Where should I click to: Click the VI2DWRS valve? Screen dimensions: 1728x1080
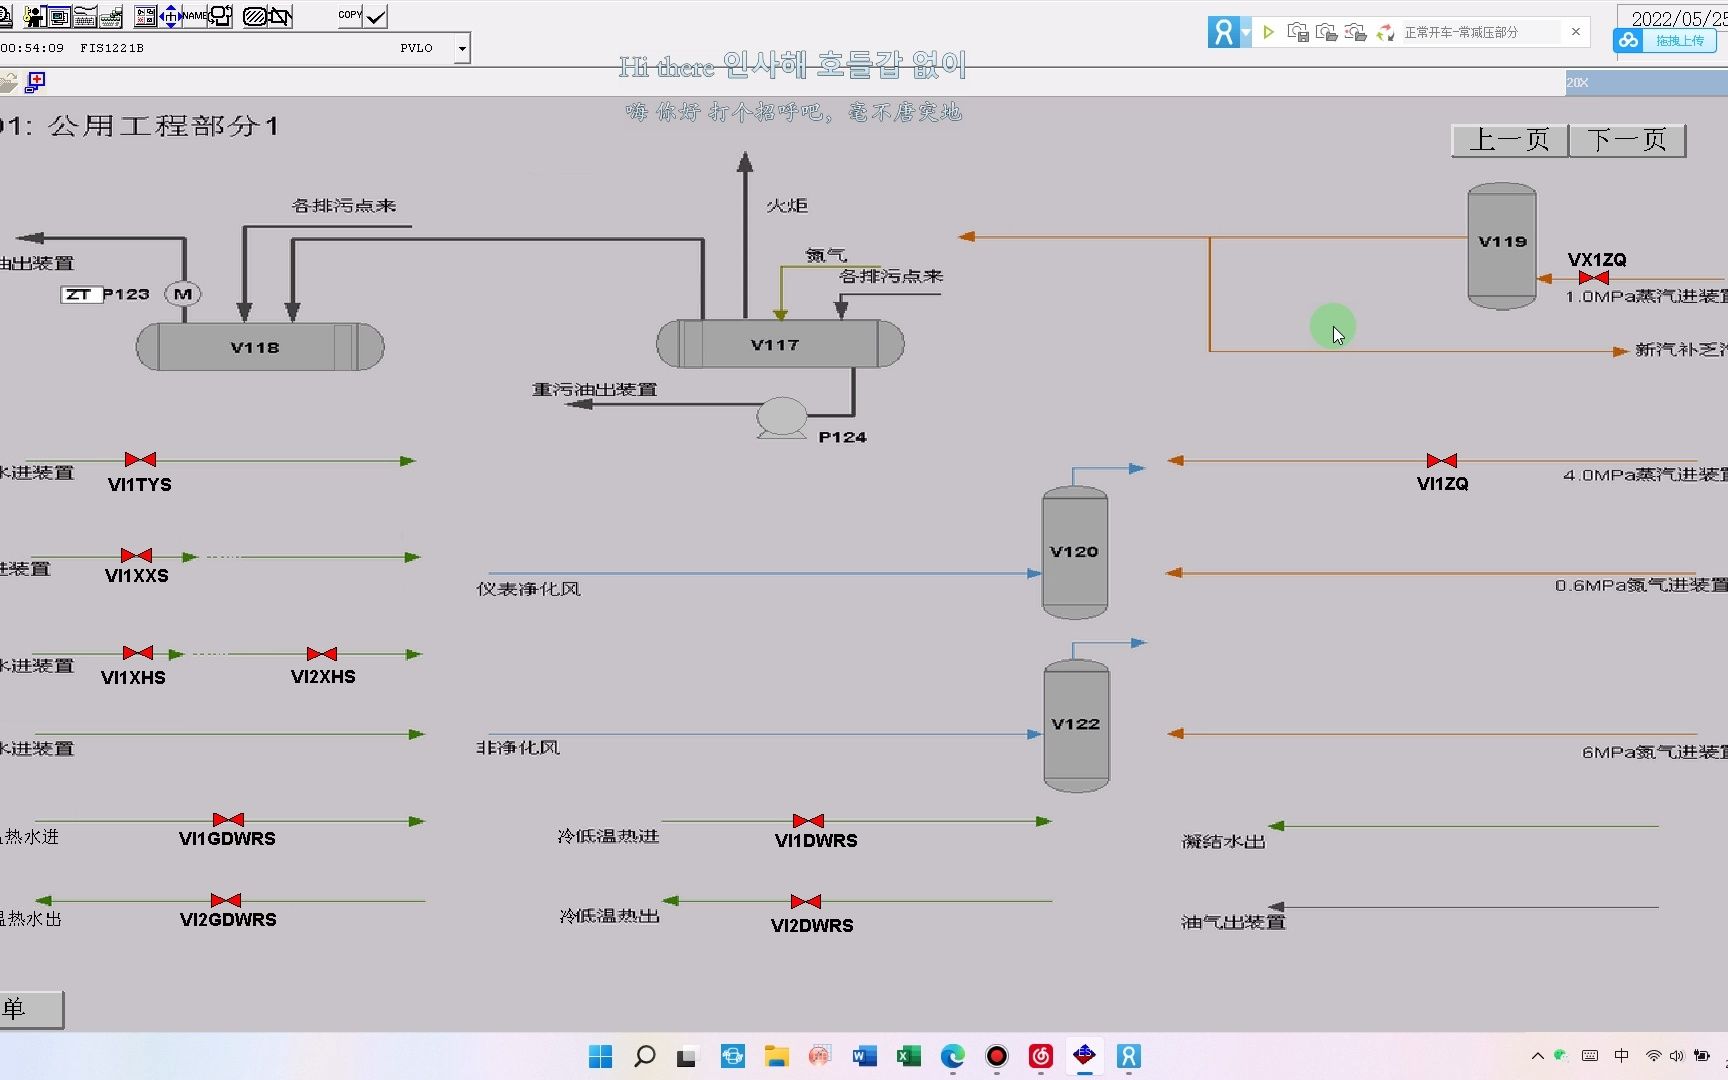click(x=806, y=901)
